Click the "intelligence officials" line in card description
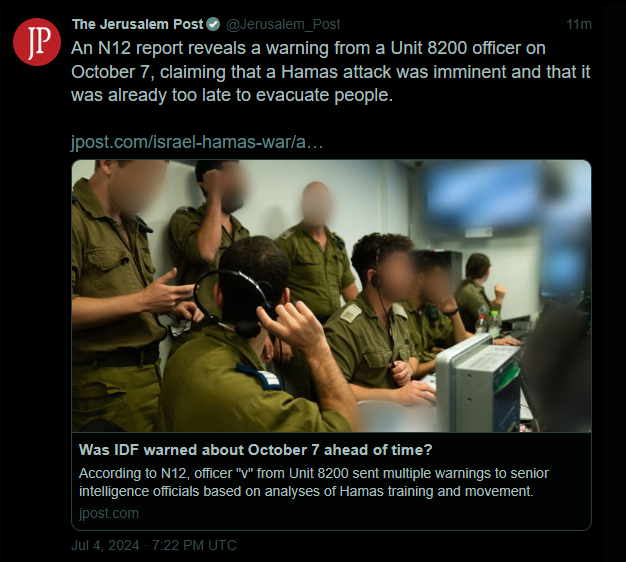 [x=306, y=491]
